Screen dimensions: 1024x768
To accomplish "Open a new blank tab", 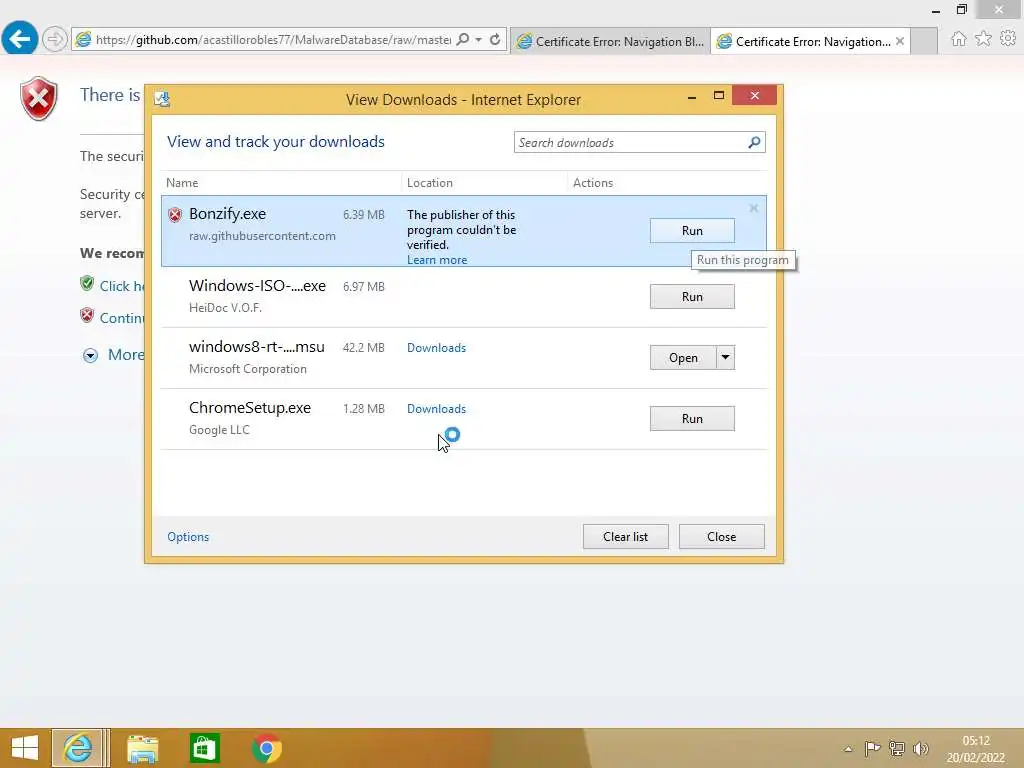I will pyautogui.click(x=924, y=41).
